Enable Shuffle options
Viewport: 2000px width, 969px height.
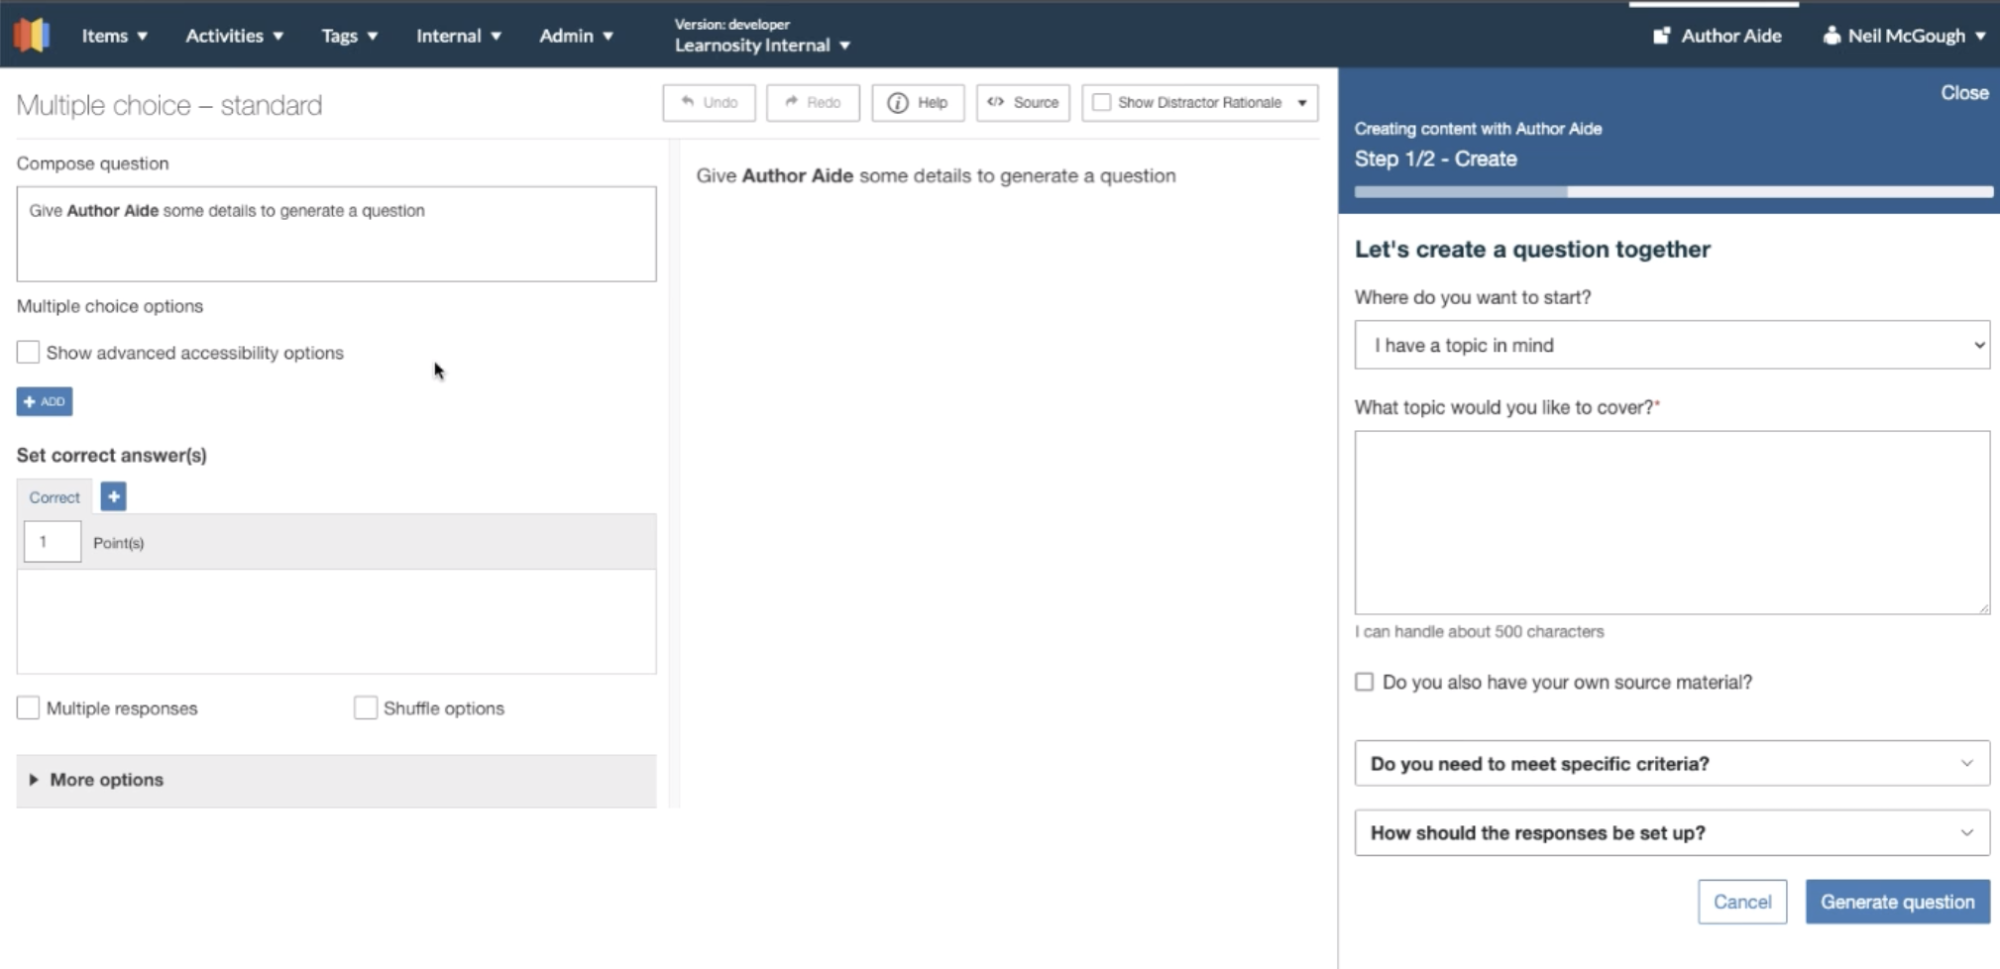[x=365, y=708]
